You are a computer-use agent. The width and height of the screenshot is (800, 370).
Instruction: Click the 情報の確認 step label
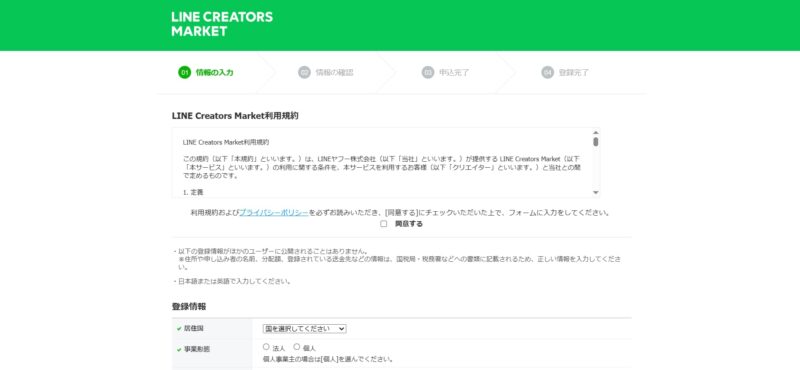(334, 72)
